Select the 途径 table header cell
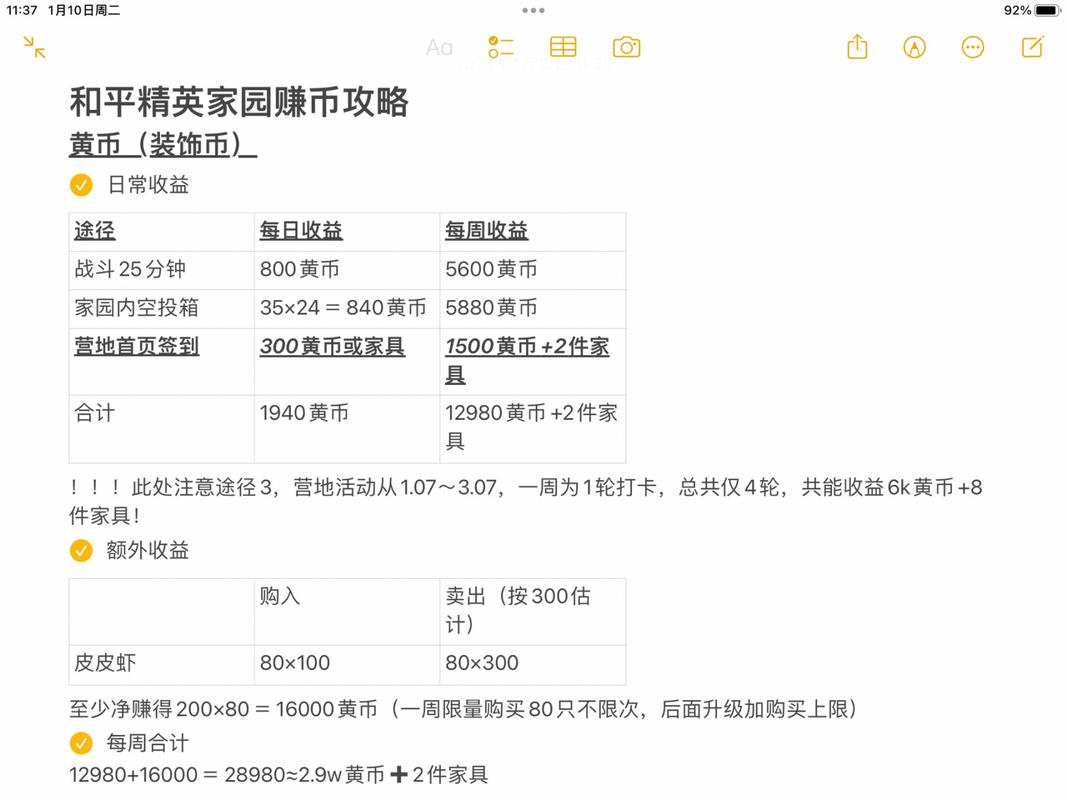 161,231
